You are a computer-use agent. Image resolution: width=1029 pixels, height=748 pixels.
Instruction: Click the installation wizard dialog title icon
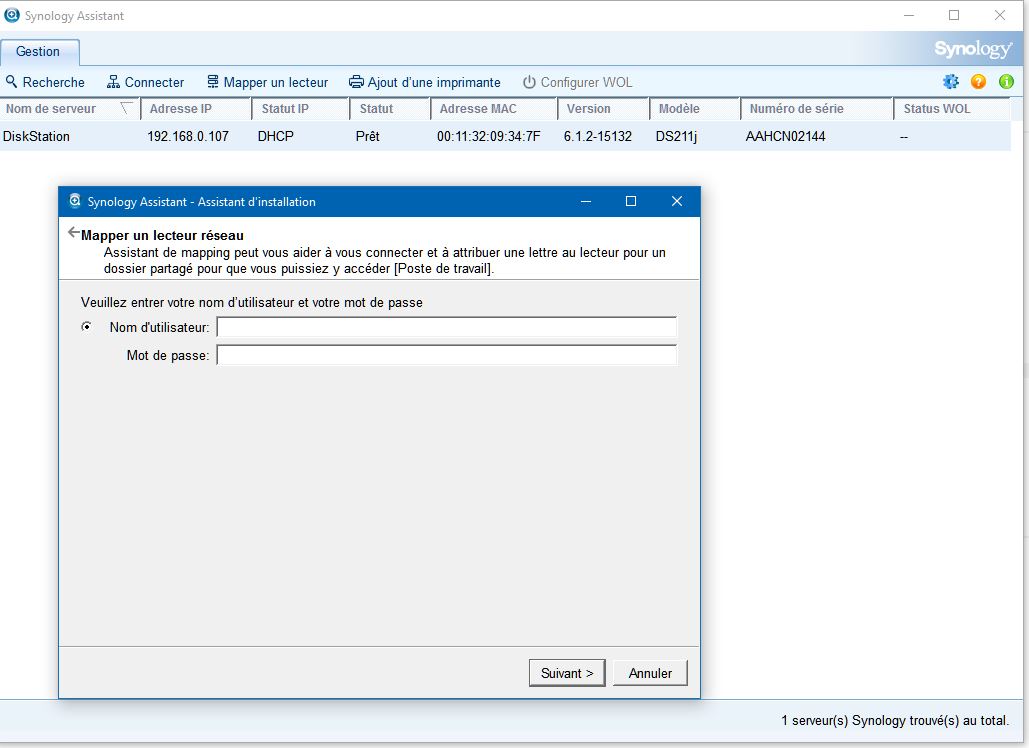point(75,201)
